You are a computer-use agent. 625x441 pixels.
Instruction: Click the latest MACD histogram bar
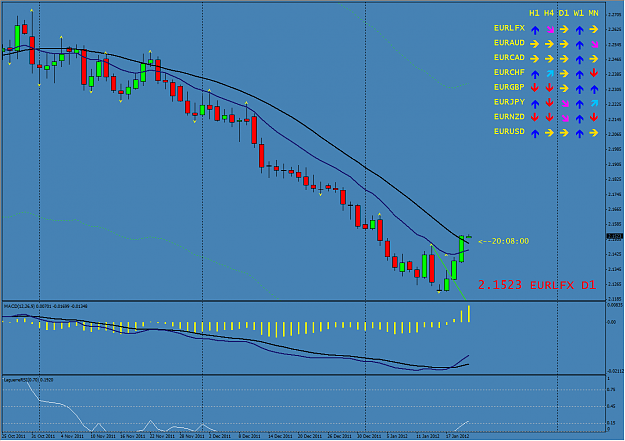point(469,314)
